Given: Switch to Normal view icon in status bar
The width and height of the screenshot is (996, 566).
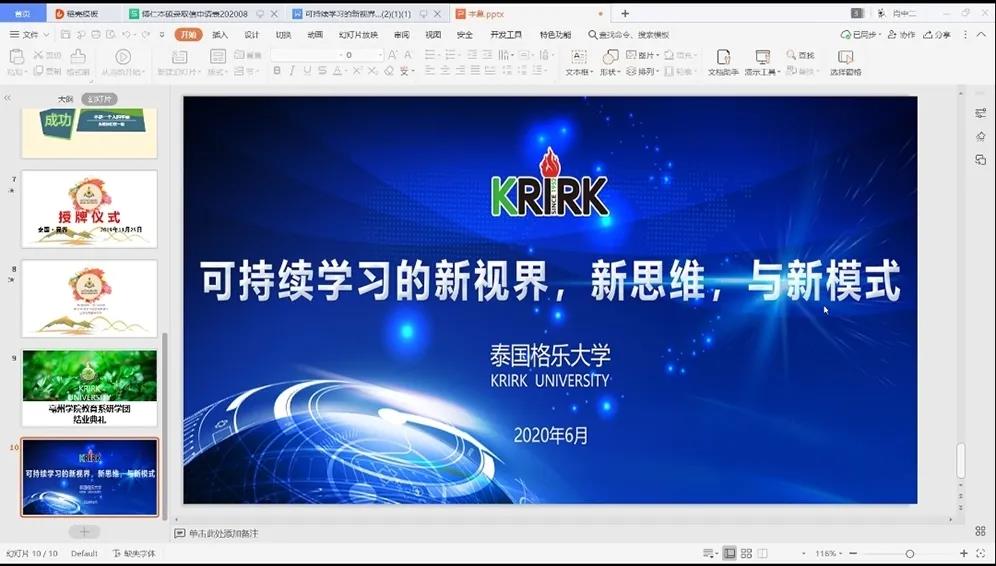Looking at the screenshot, I should click(x=730, y=553).
